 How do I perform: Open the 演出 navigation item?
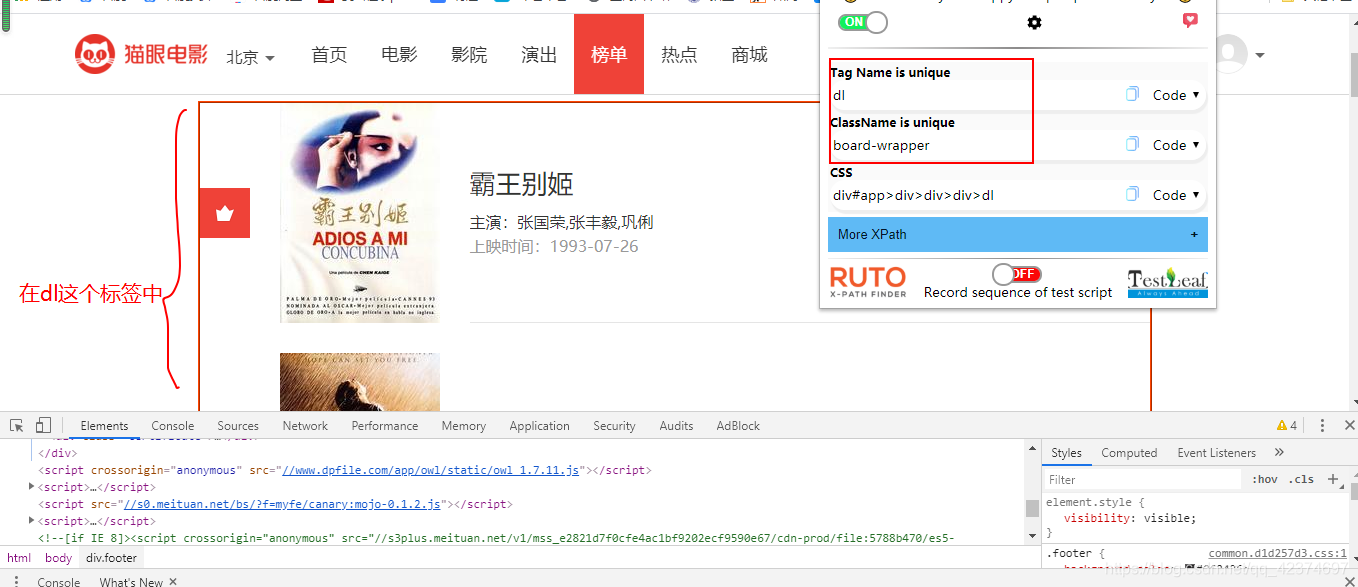coord(539,54)
